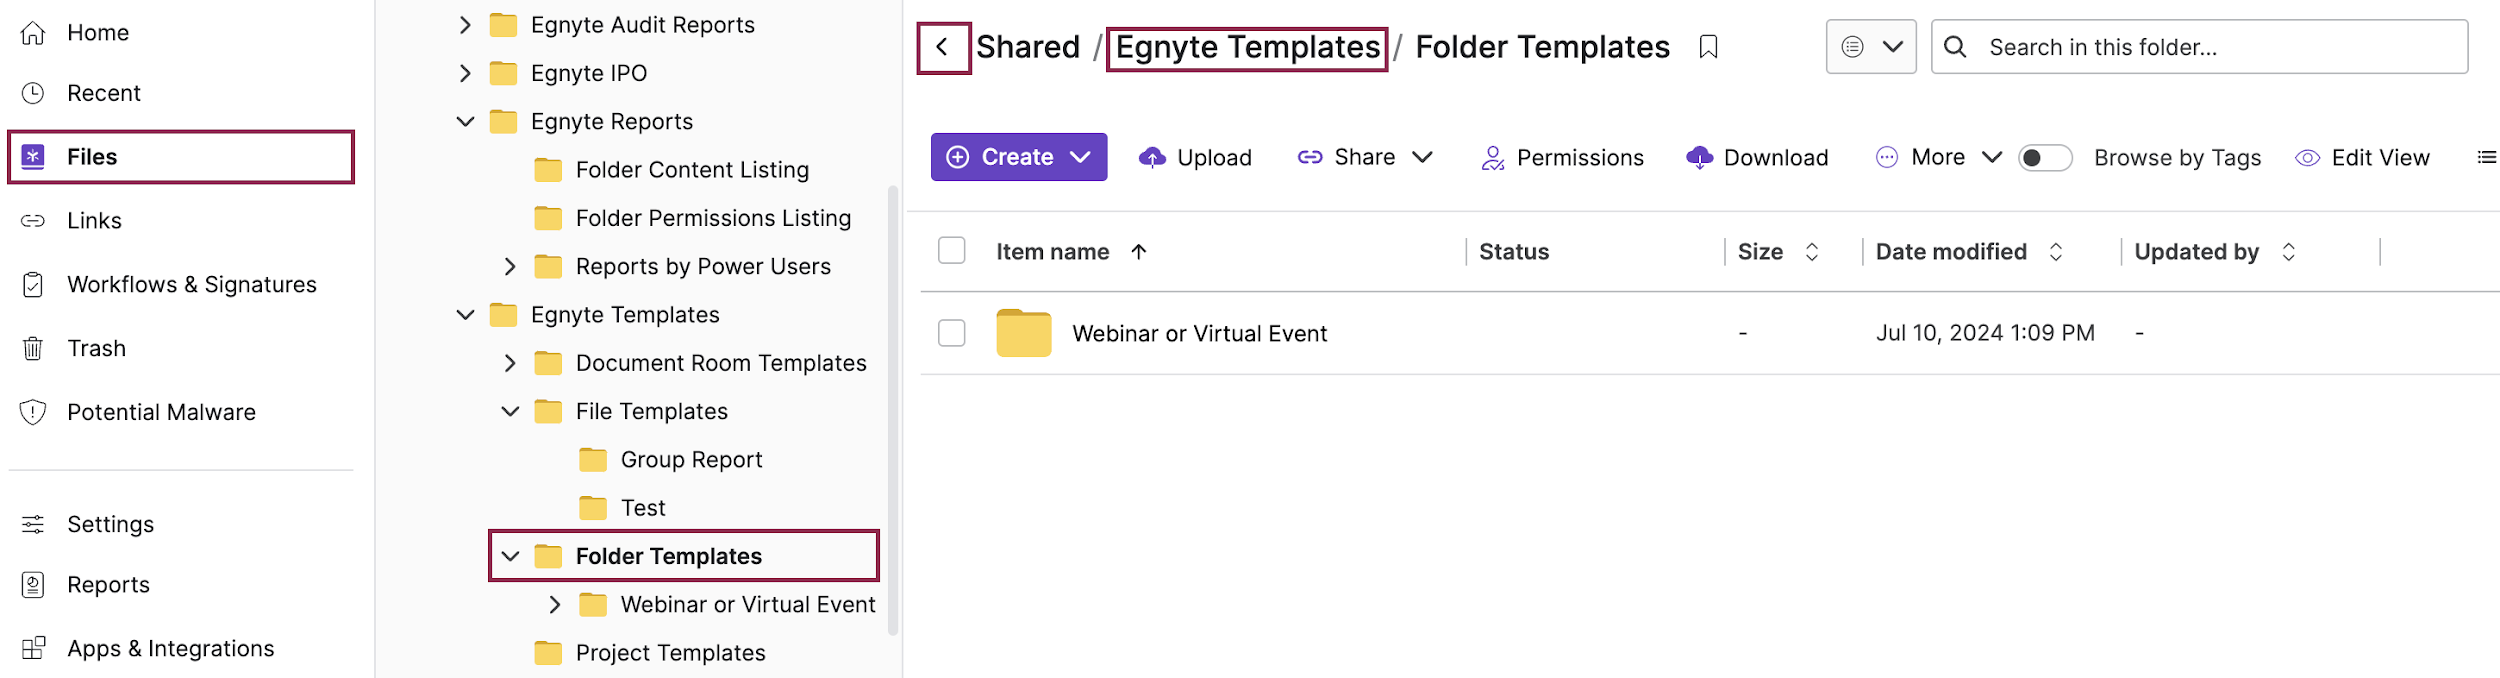Click the Reports icon in sidebar
2500x678 pixels.
click(33, 585)
